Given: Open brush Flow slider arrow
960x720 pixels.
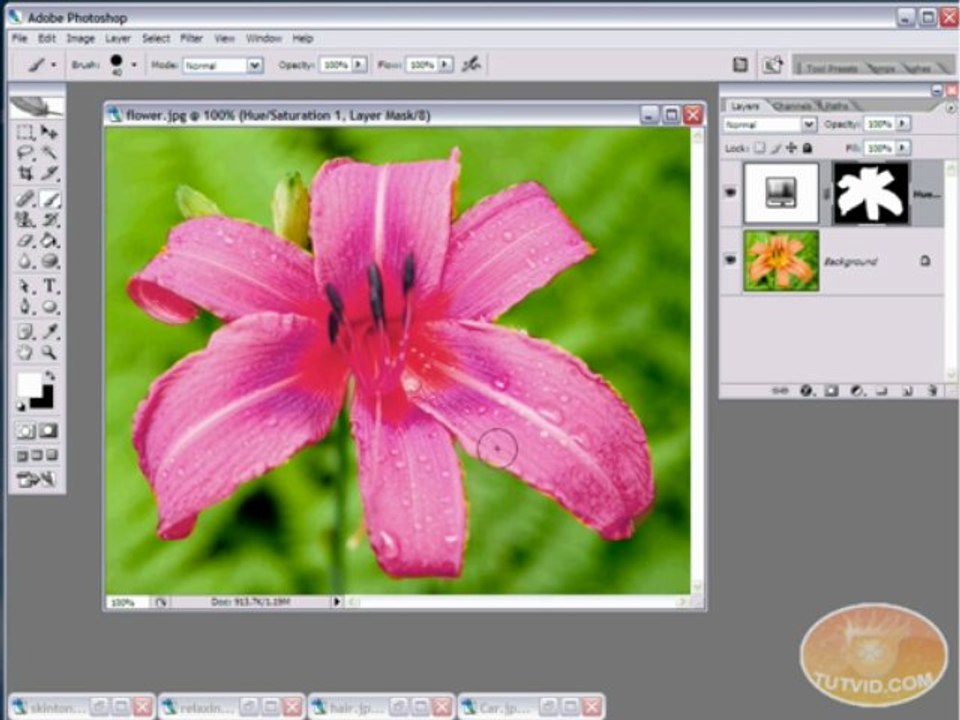Looking at the screenshot, I should click(x=446, y=64).
